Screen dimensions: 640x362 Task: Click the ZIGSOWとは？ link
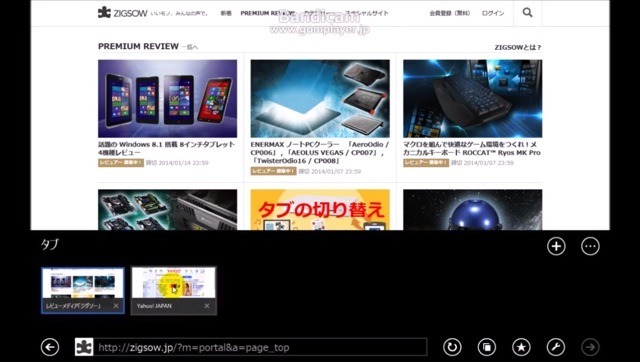(518, 47)
